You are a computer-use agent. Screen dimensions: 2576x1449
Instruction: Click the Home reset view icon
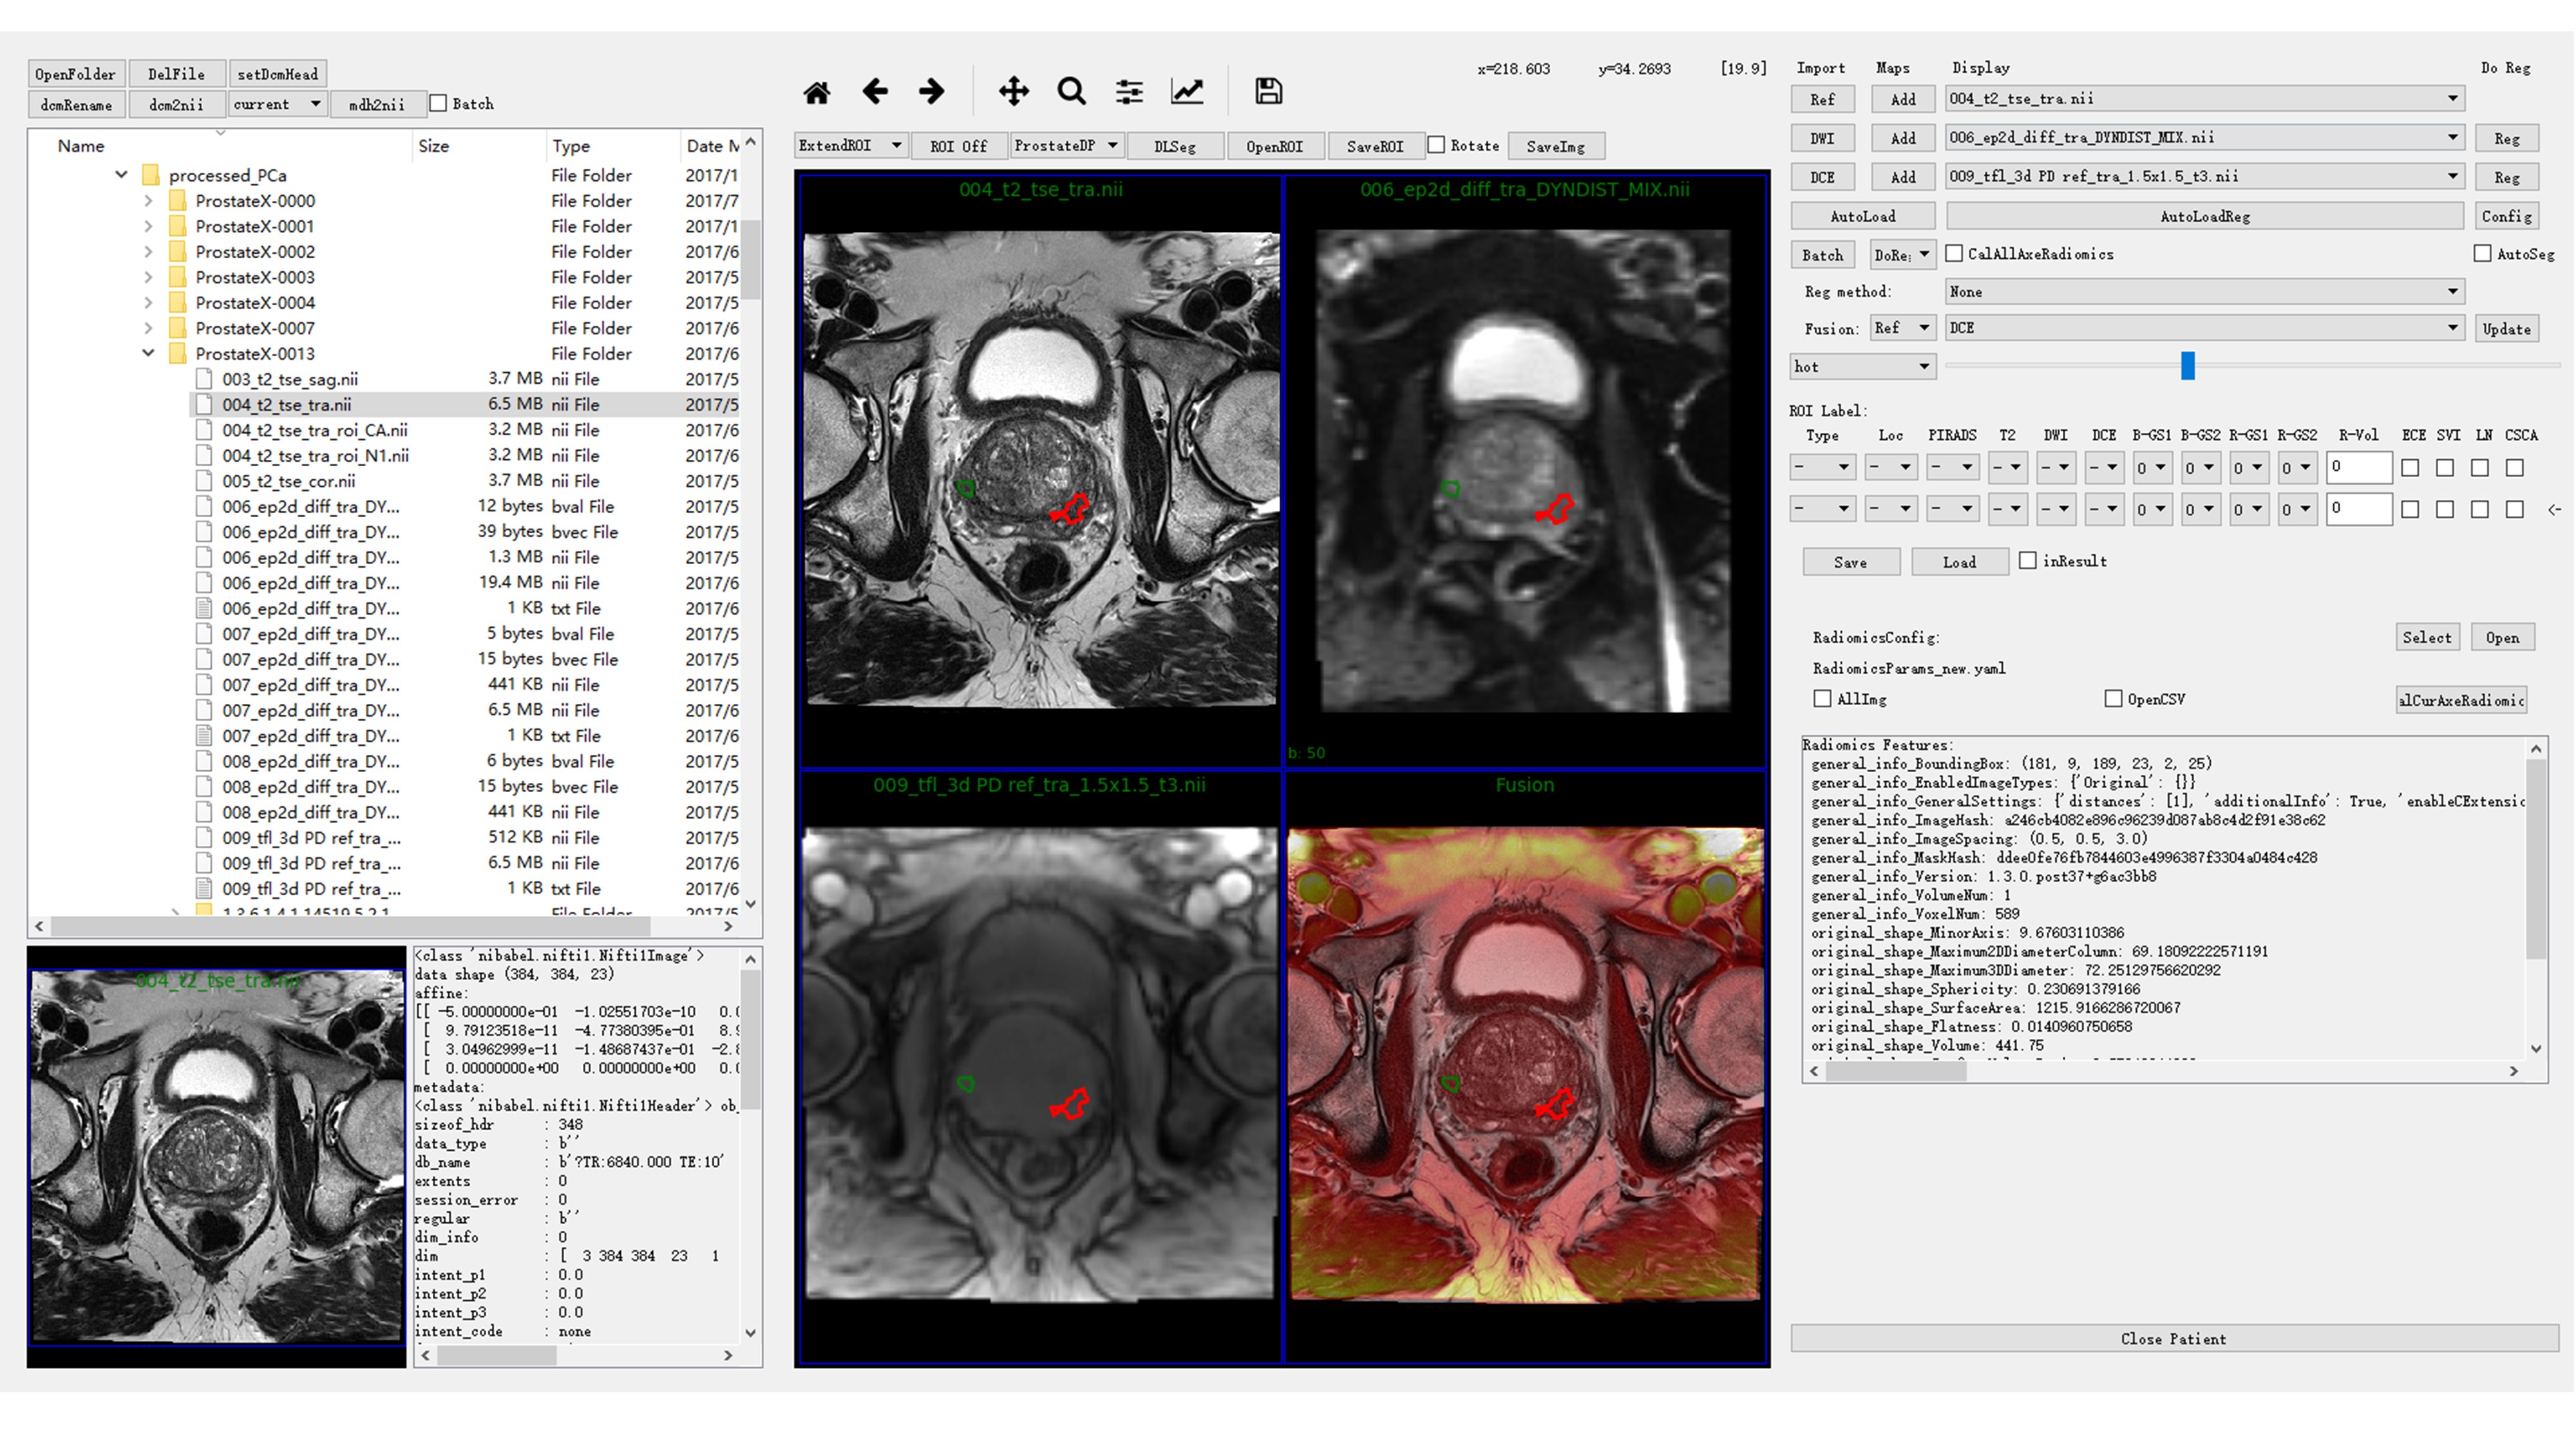click(816, 92)
